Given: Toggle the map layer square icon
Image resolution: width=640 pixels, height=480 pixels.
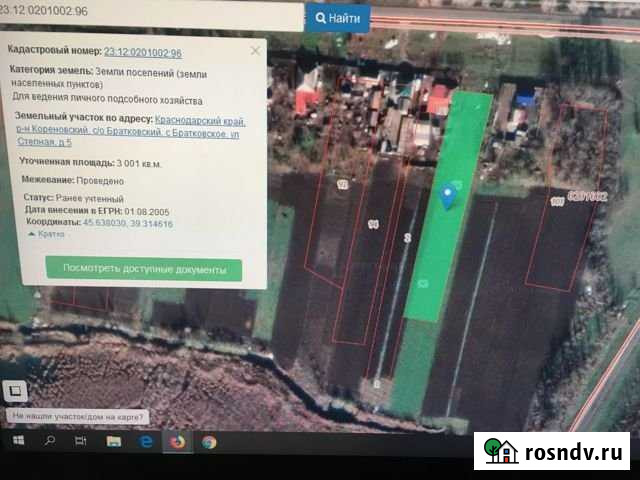Looking at the screenshot, I should [x=15, y=391].
